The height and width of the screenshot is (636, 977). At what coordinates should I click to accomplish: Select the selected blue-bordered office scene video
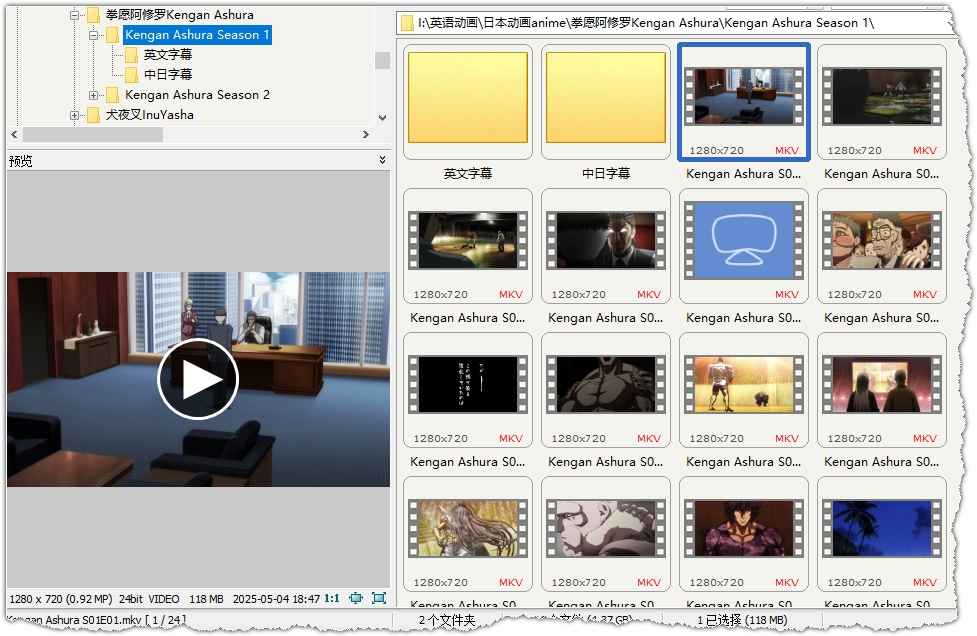coord(744,100)
